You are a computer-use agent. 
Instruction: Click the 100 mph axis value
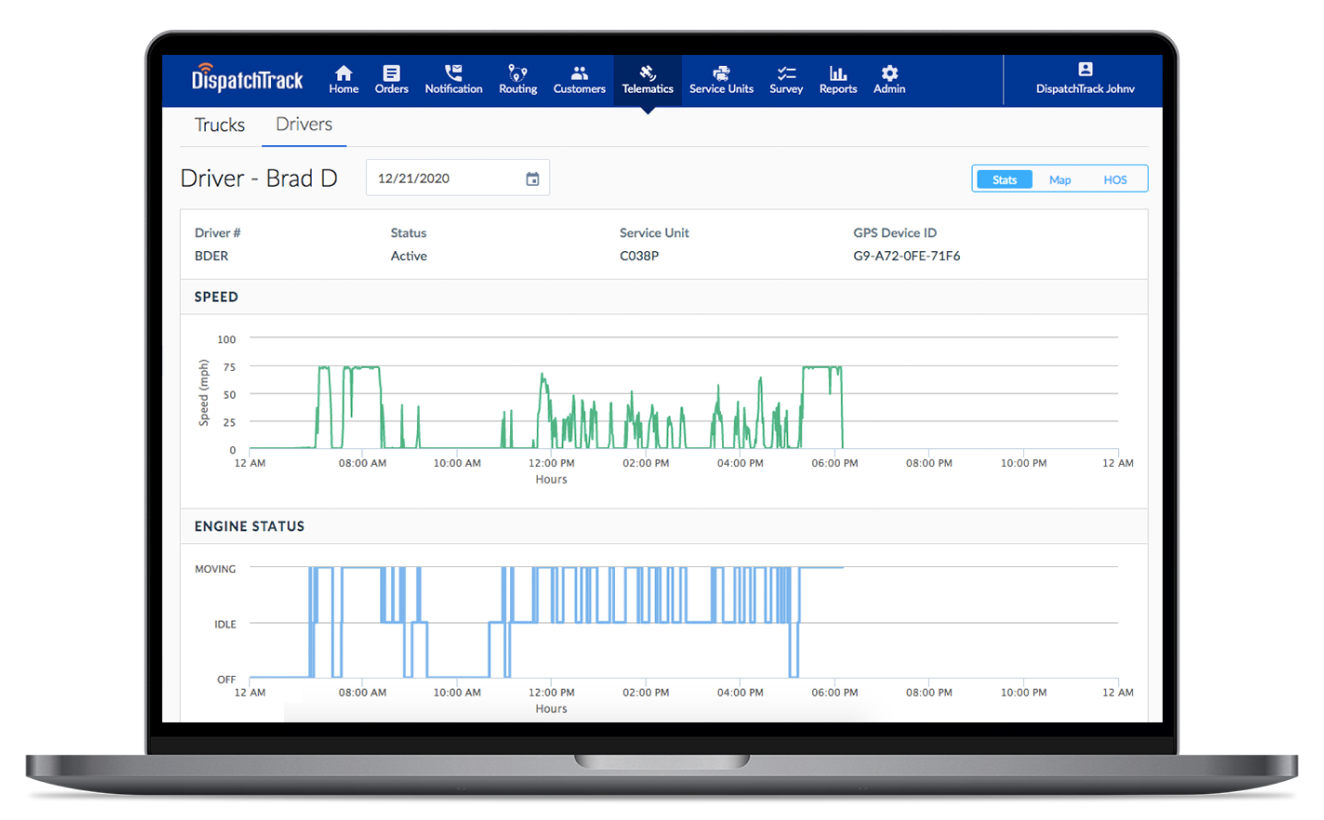[226, 340]
